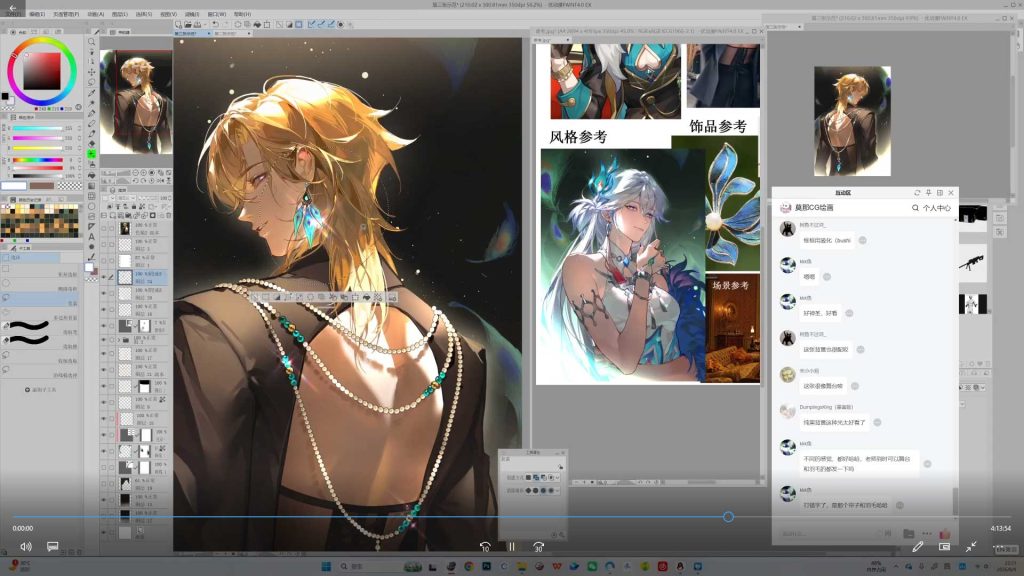Click folder icon beside chat input
The height and width of the screenshot is (576, 1024).
908,534
